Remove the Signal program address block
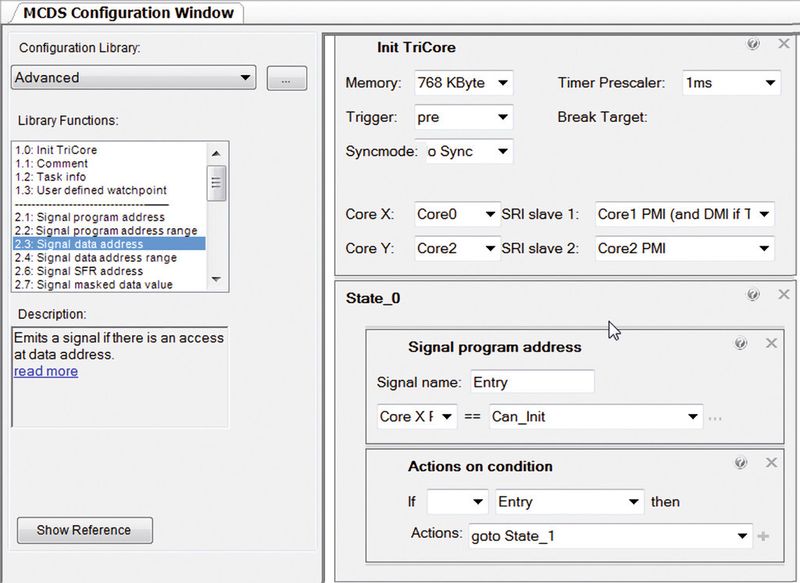The height and width of the screenshot is (583, 800). point(771,343)
